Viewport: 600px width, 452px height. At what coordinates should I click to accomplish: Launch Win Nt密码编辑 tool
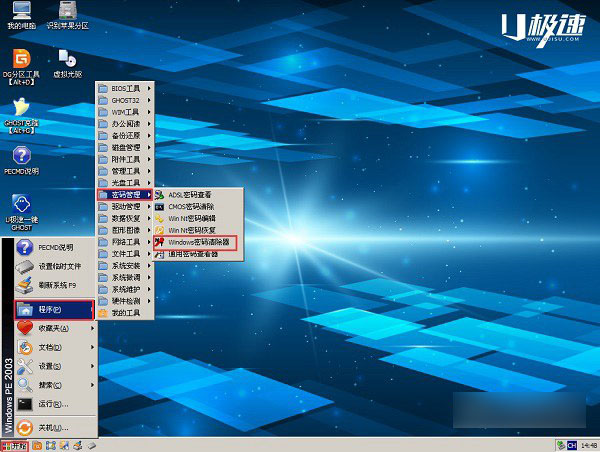[198, 219]
